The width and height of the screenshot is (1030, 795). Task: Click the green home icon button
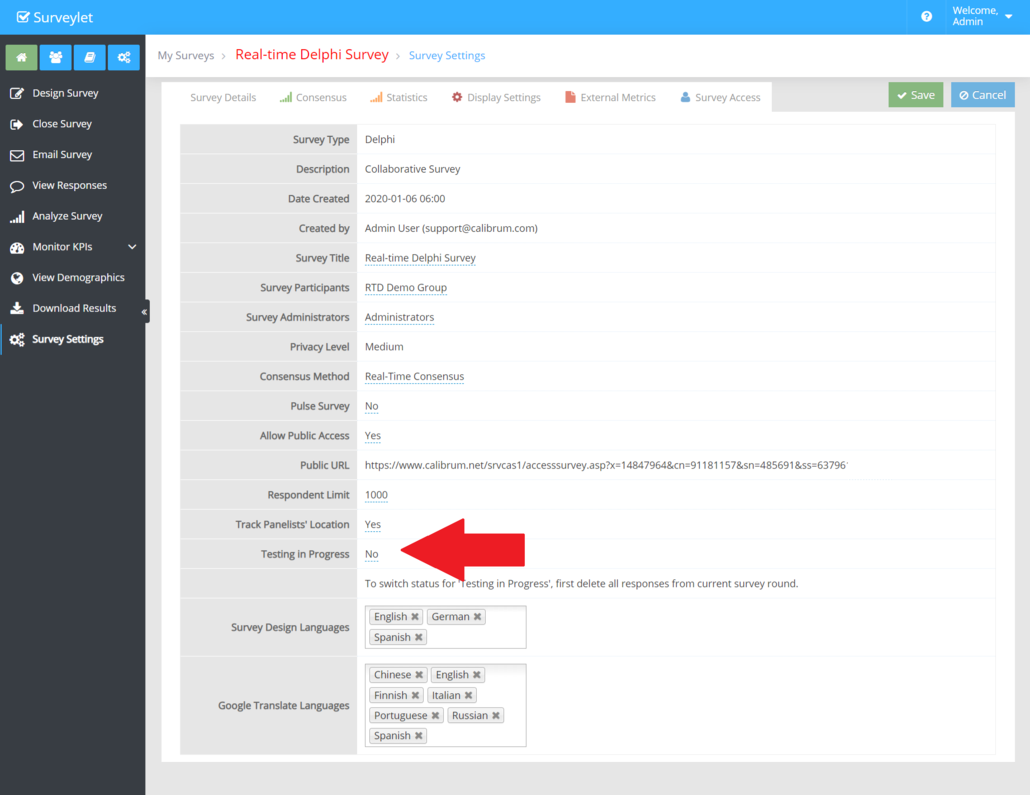pyautogui.click(x=21, y=57)
